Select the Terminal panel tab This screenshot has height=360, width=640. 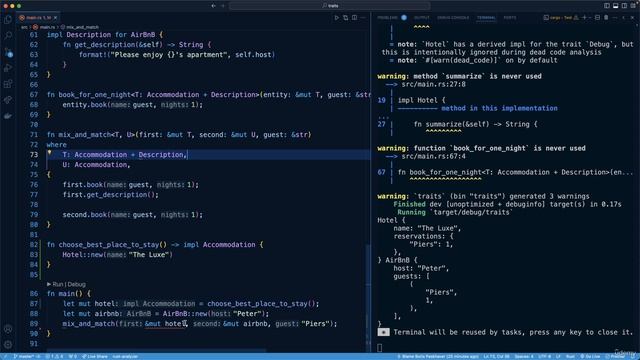pyautogui.click(x=486, y=18)
